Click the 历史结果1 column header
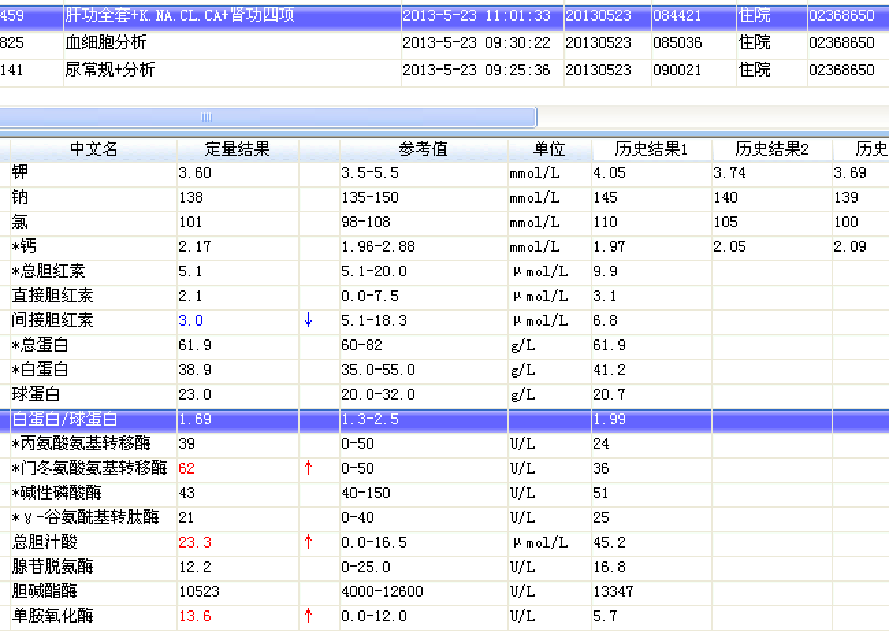This screenshot has height=631, width=890. (651, 149)
